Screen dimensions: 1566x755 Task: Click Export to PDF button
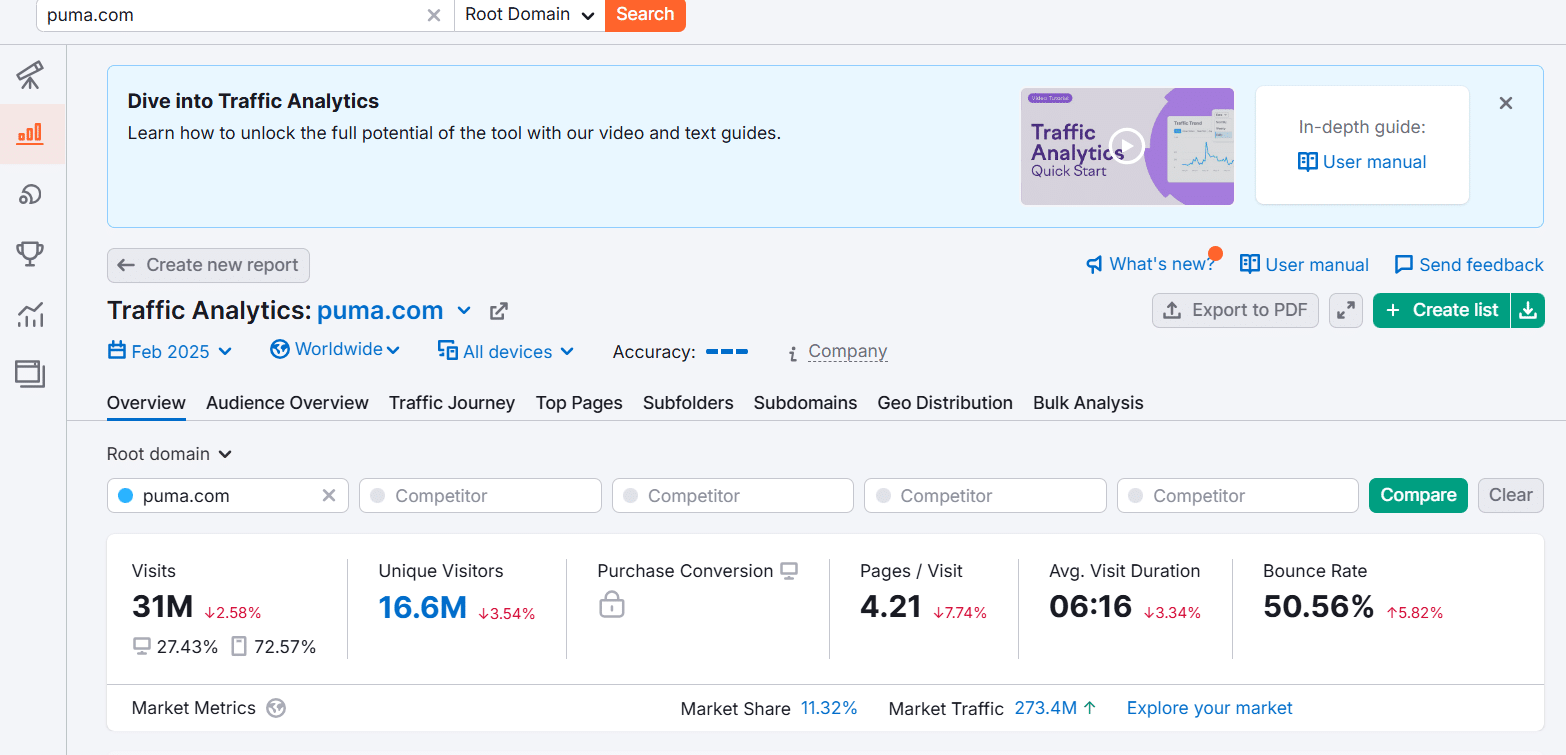click(x=1236, y=310)
